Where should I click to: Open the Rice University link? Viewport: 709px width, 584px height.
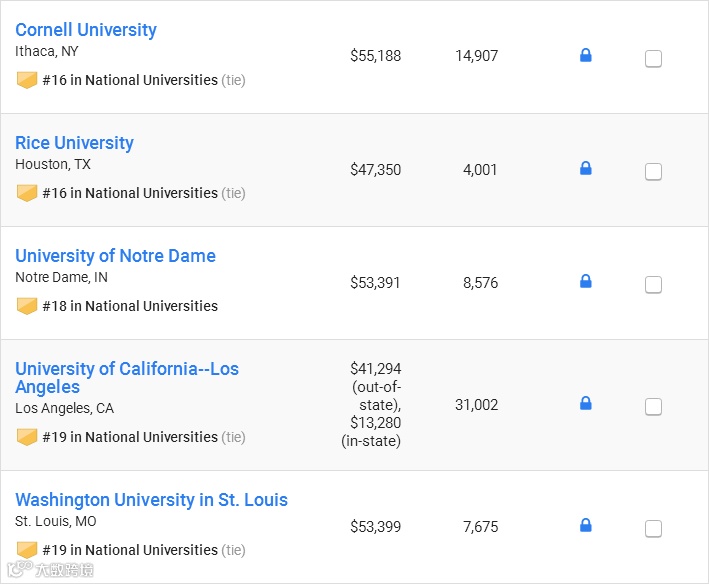[x=74, y=143]
